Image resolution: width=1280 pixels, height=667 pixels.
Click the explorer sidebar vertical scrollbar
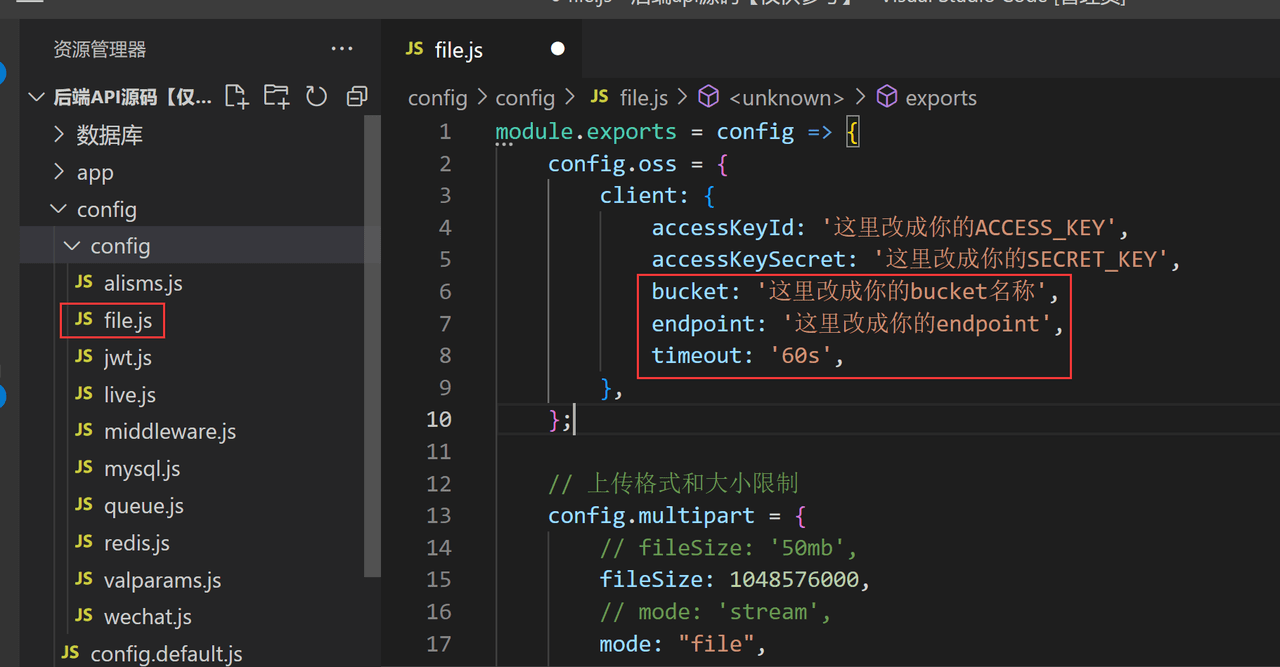[372, 345]
